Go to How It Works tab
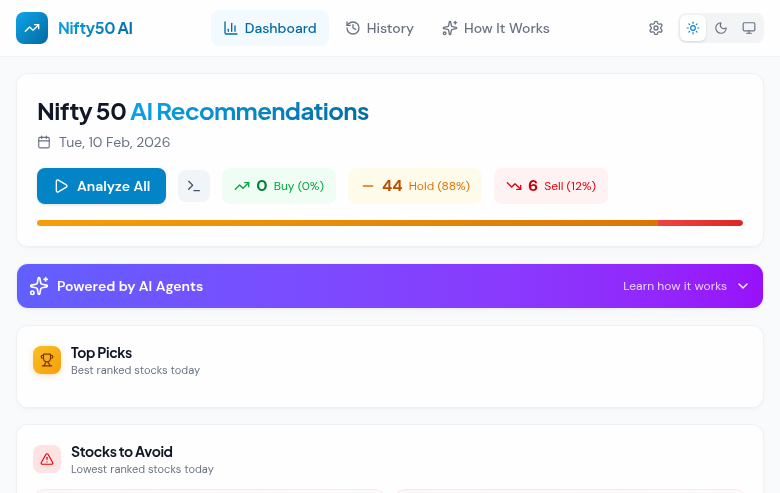Viewport: 780px width, 493px height. tap(496, 28)
